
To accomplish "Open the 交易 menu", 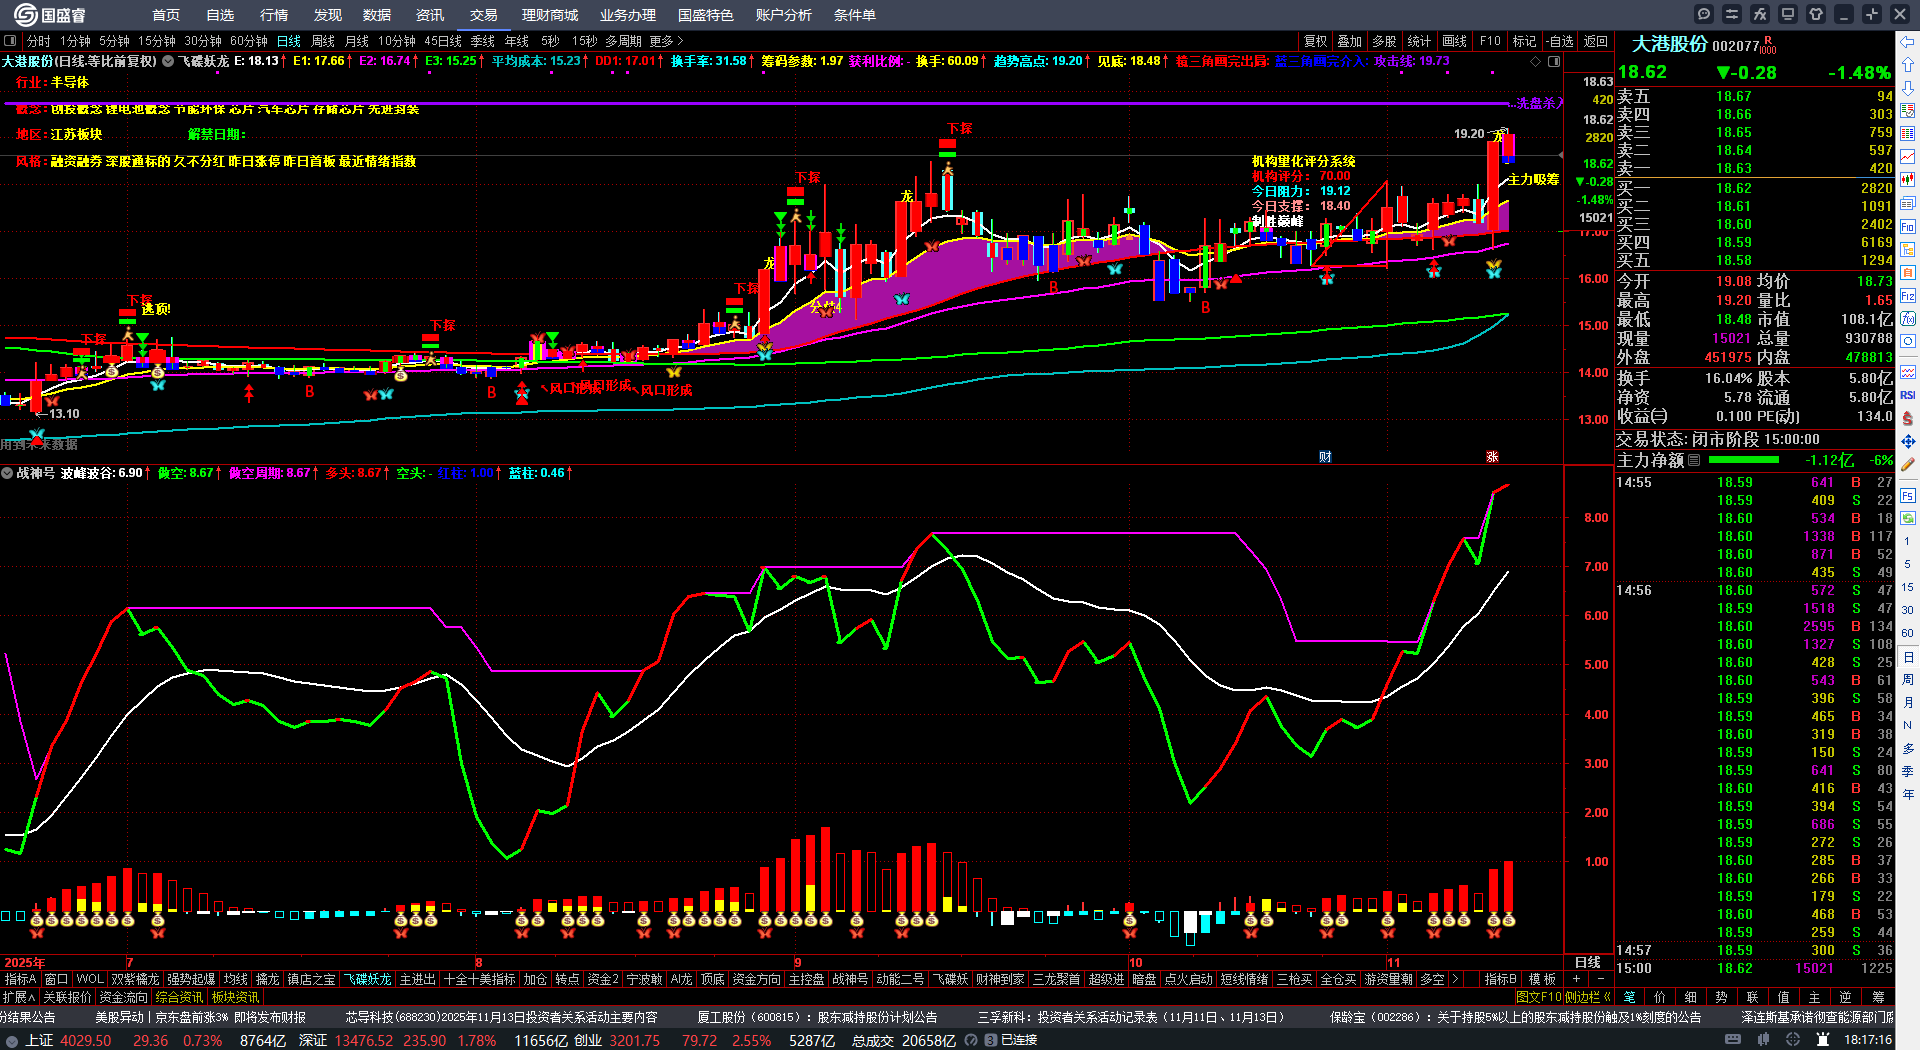I will click(x=484, y=15).
